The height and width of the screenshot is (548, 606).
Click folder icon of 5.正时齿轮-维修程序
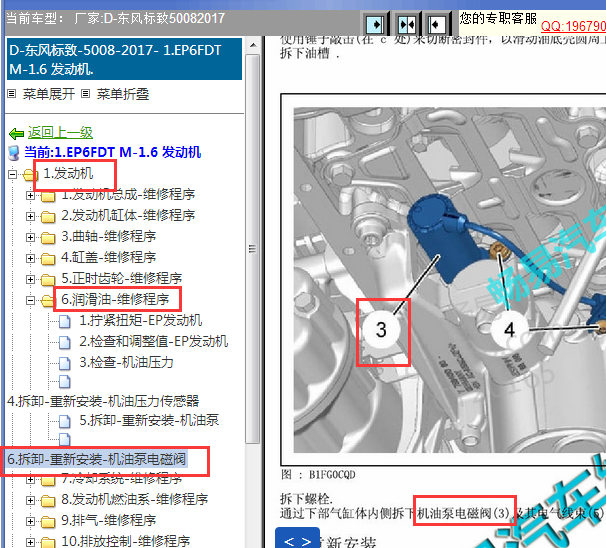tap(48, 279)
